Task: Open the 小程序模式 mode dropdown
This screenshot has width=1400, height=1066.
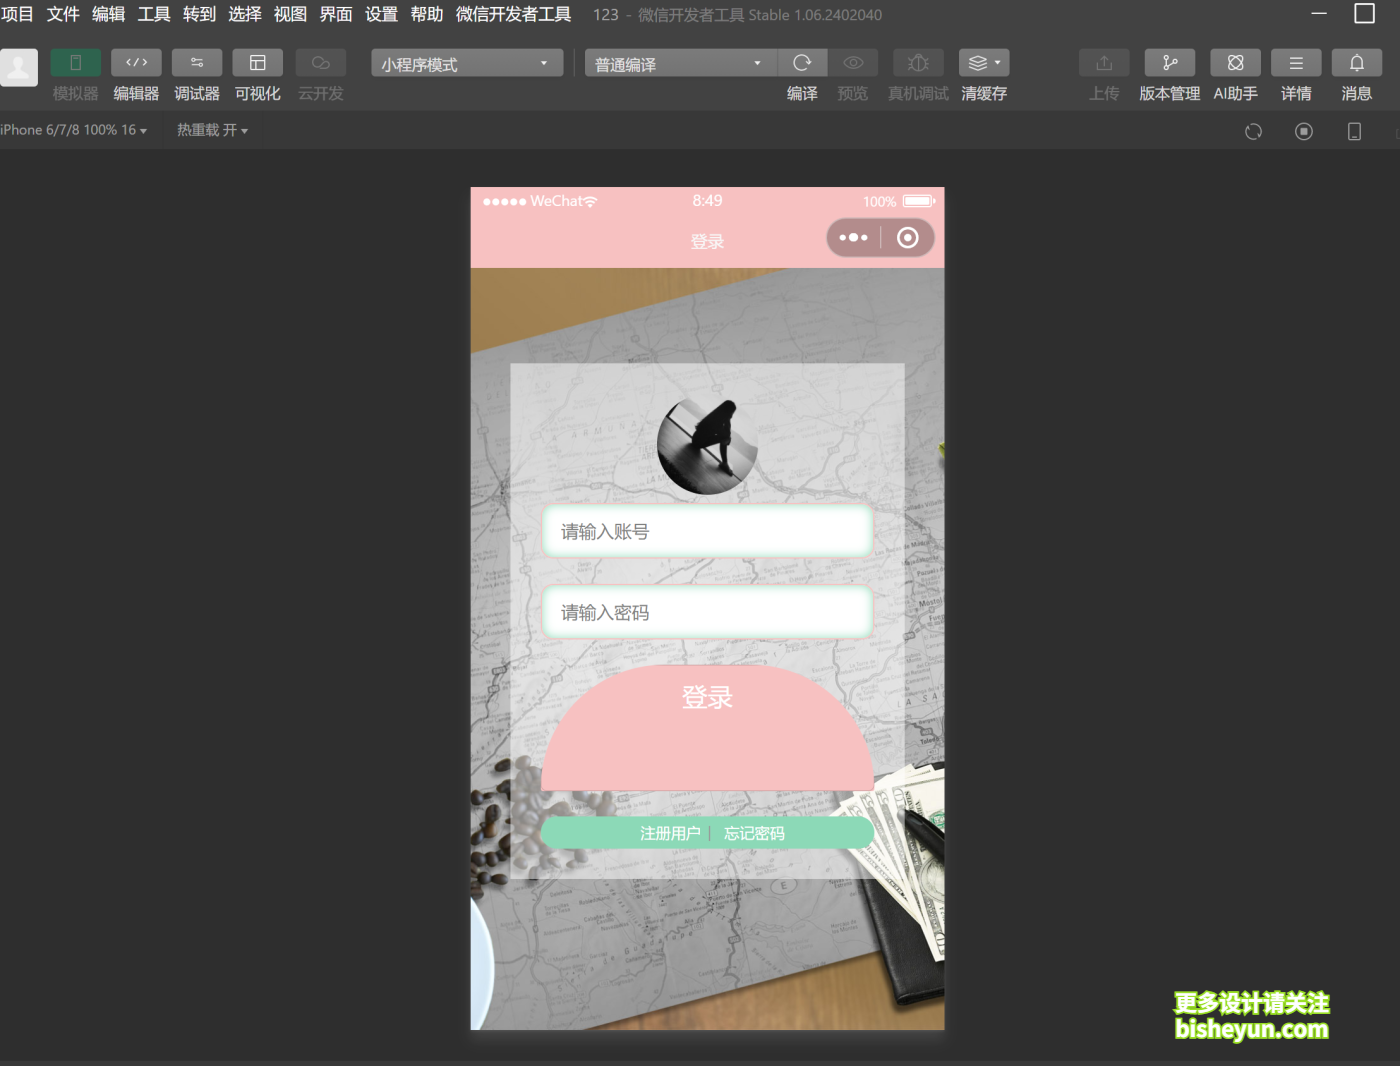Action: pos(467,63)
